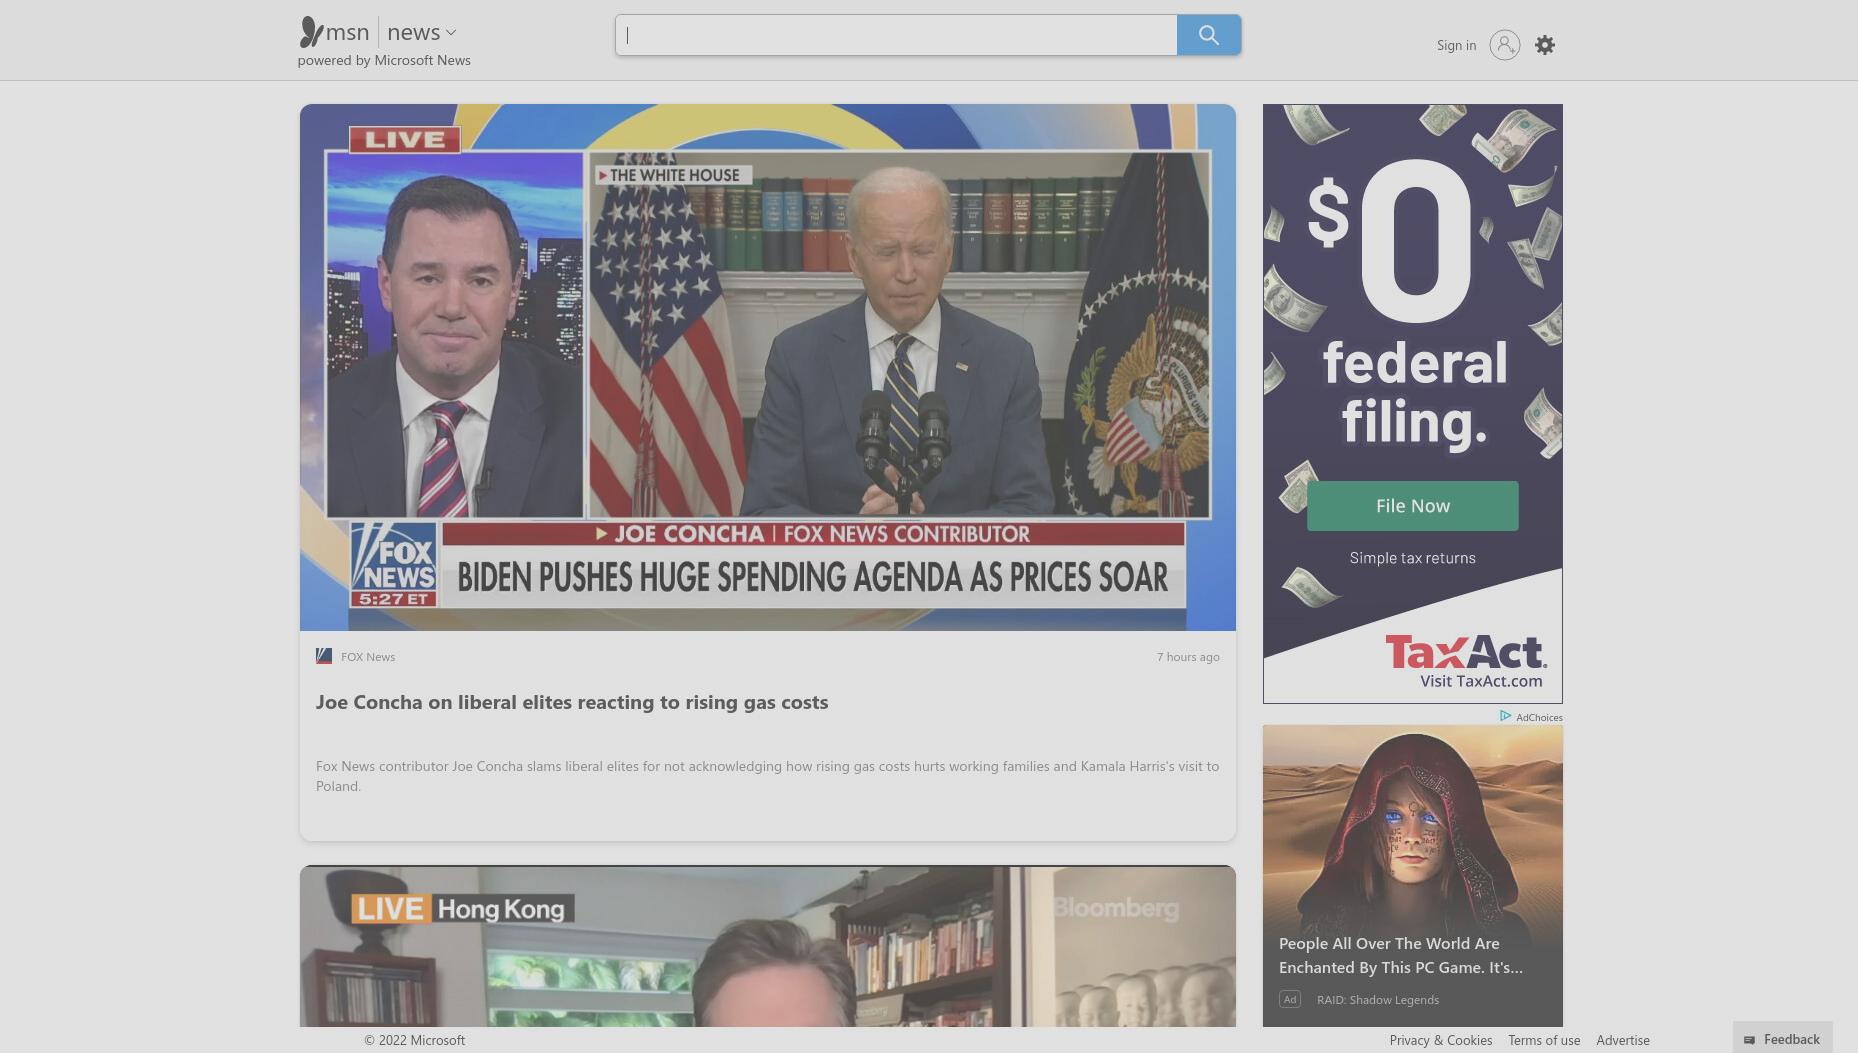Click the Advertise footer link
The height and width of the screenshot is (1053, 1858).
(x=1623, y=1040)
